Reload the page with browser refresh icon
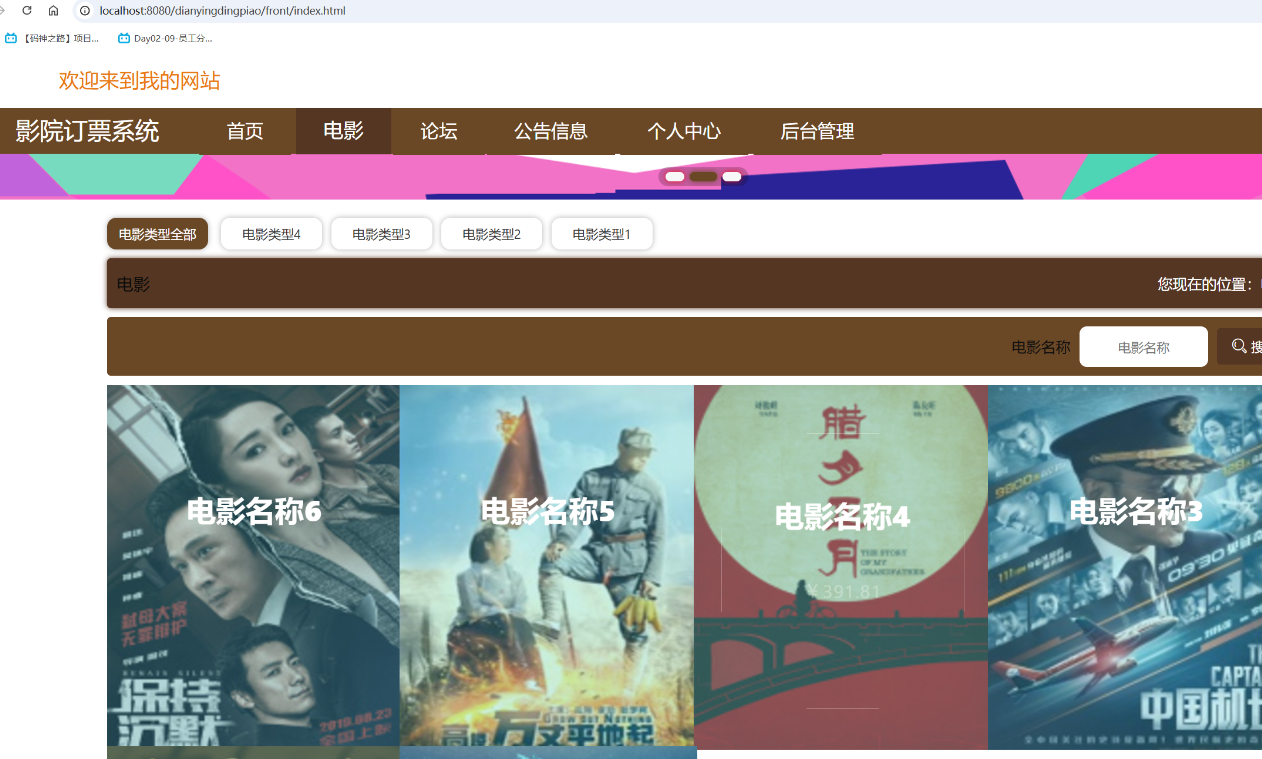 coord(27,10)
